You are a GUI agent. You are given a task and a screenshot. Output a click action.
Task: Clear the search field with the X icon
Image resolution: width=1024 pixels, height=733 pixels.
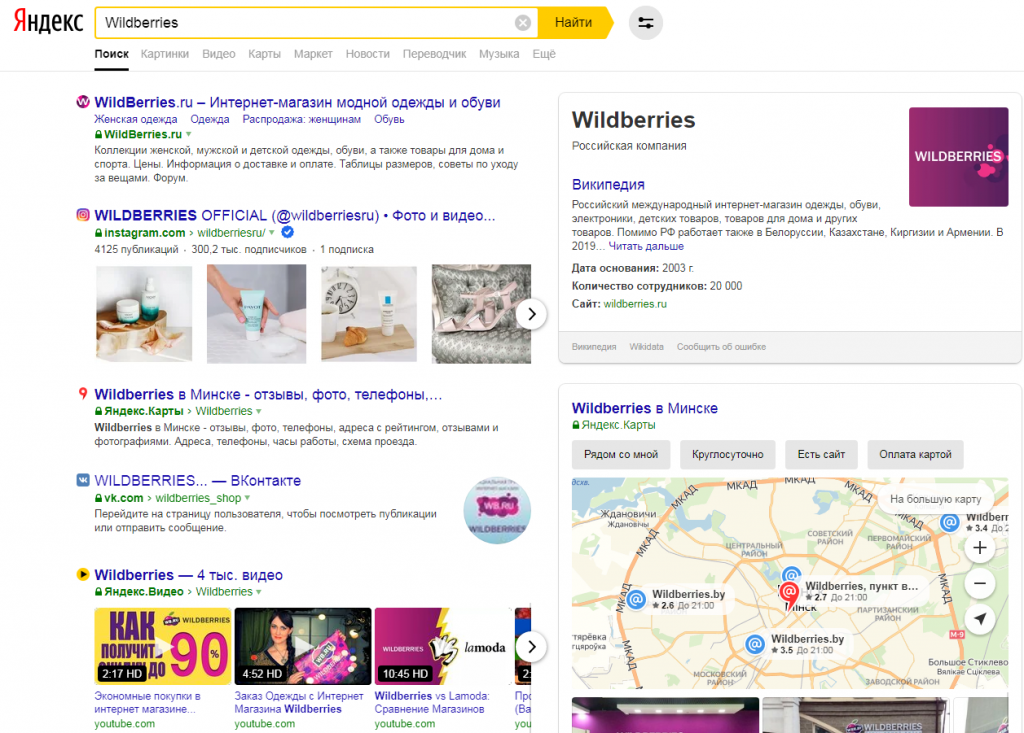click(522, 23)
